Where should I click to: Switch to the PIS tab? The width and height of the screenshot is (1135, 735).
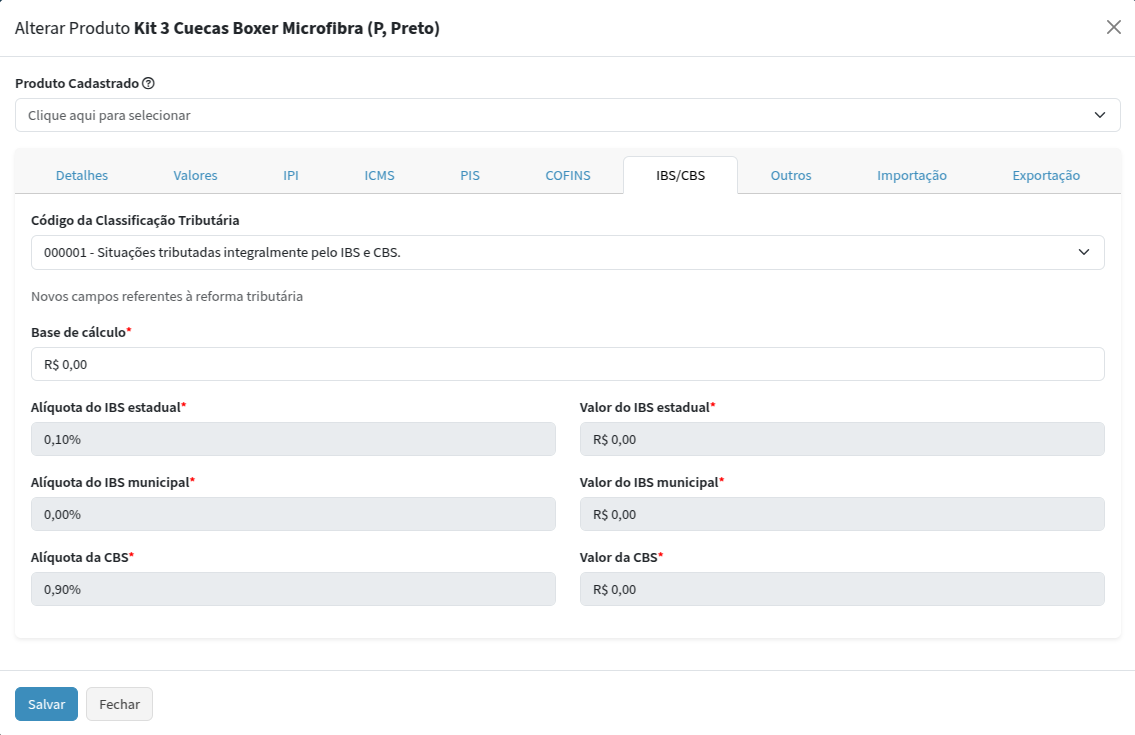click(x=470, y=175)
